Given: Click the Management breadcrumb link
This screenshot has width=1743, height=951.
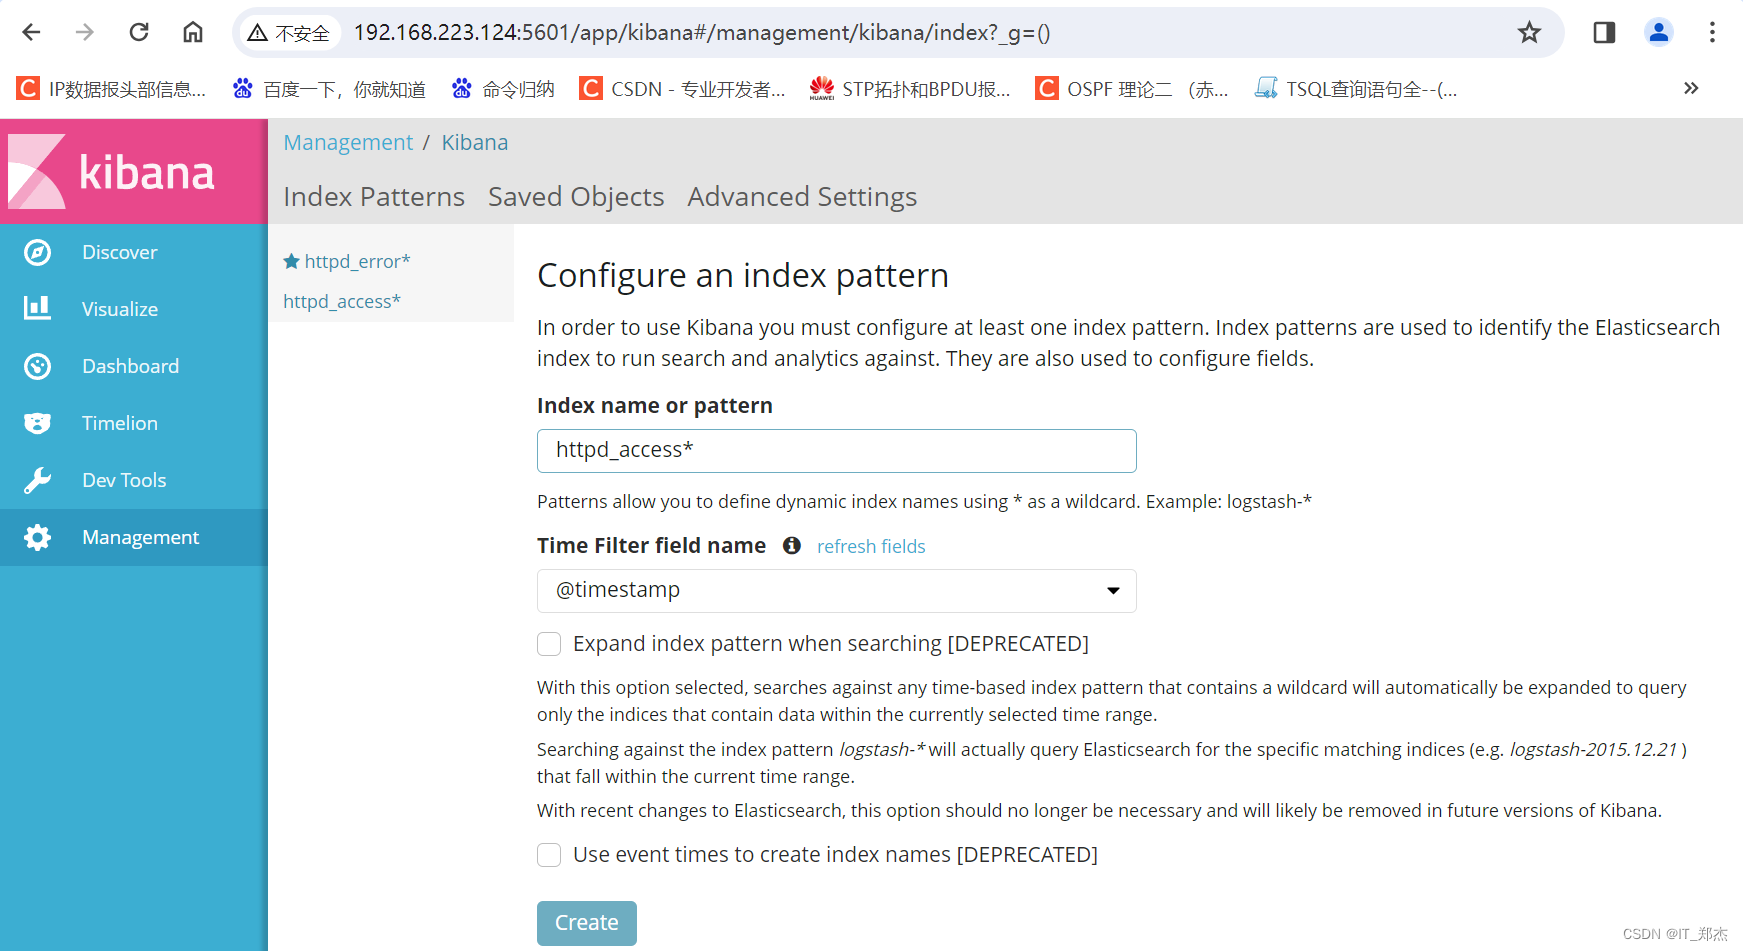Looking at the screenshot, I should 348,142.
